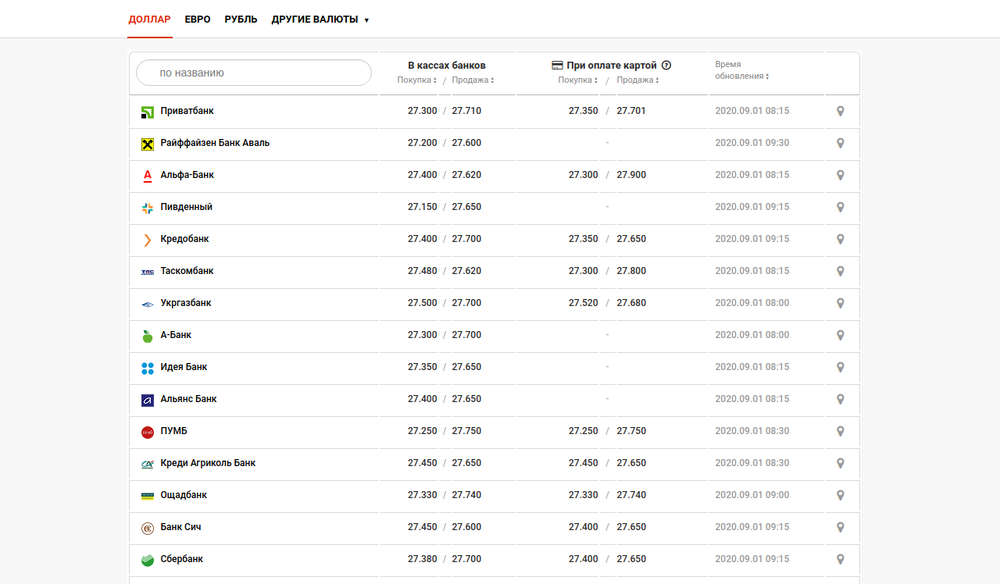Click the При оплате картой header text
The height and width of the screenshot is (584, 1000).
[612, 65]
